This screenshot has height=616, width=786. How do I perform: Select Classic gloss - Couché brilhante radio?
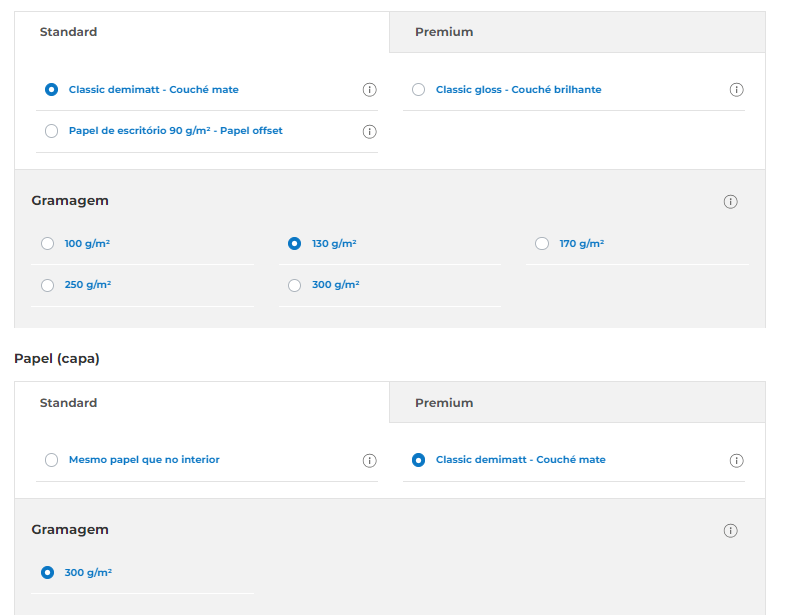pos(419,90)
